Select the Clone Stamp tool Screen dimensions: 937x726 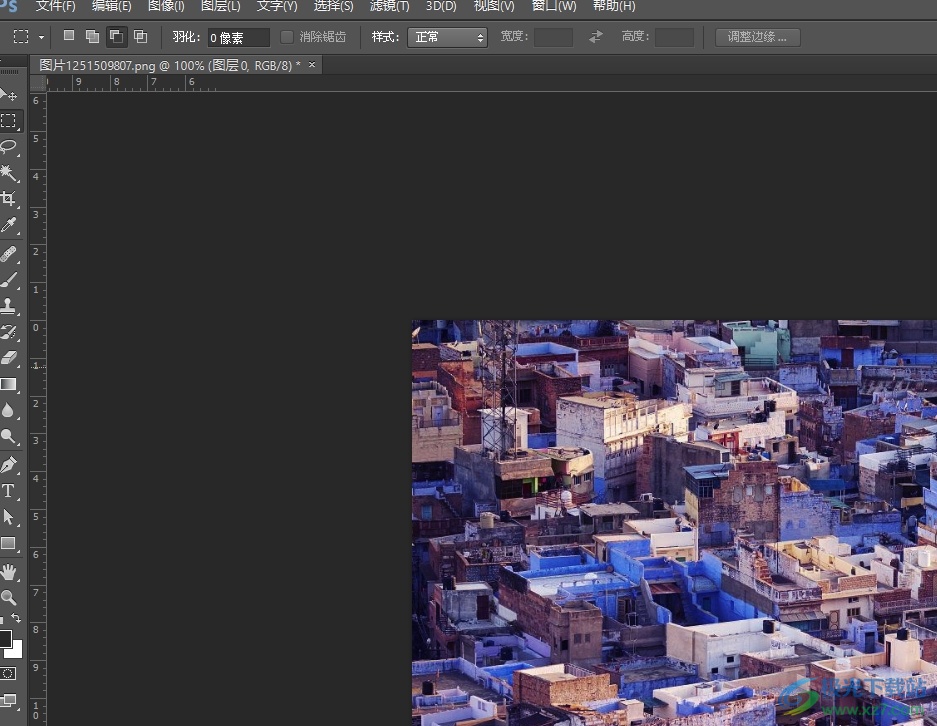coord(9,306)
